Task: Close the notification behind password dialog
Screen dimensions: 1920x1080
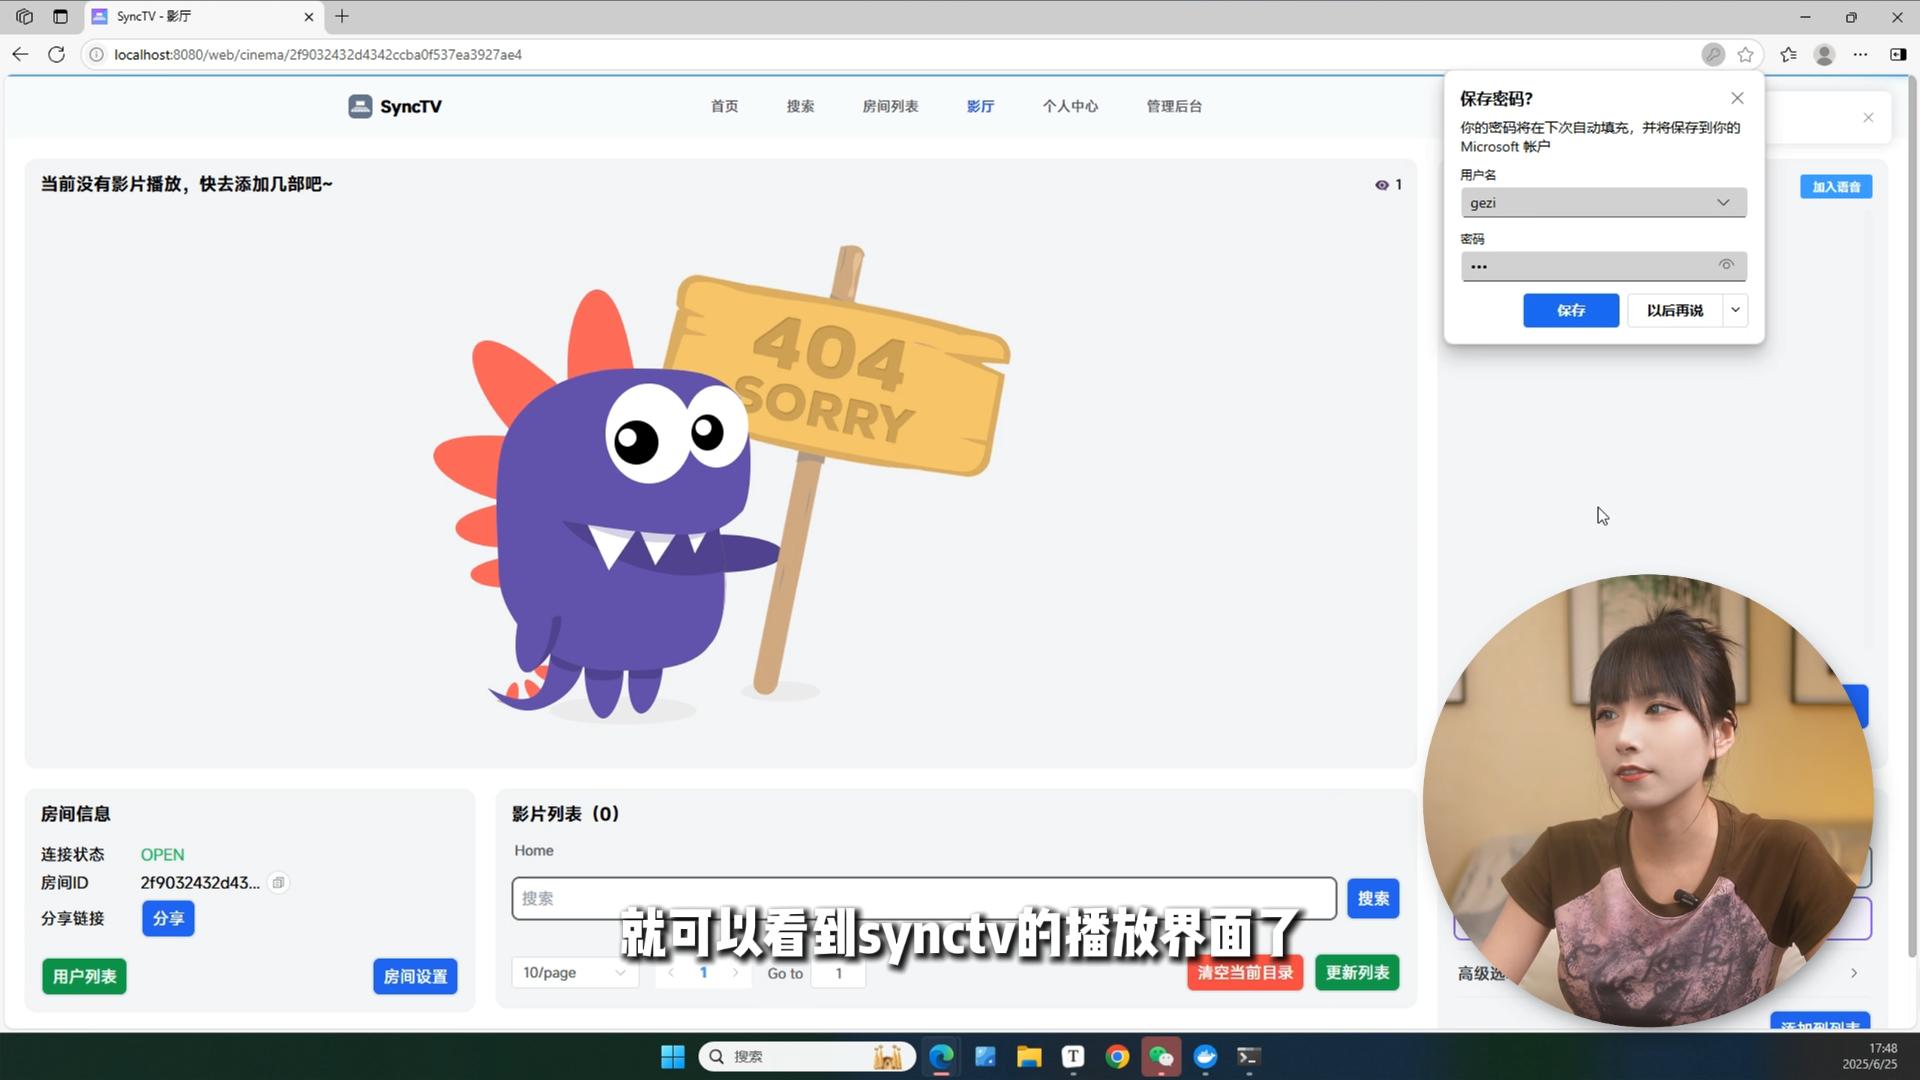Action: [x=1868, y=118]
